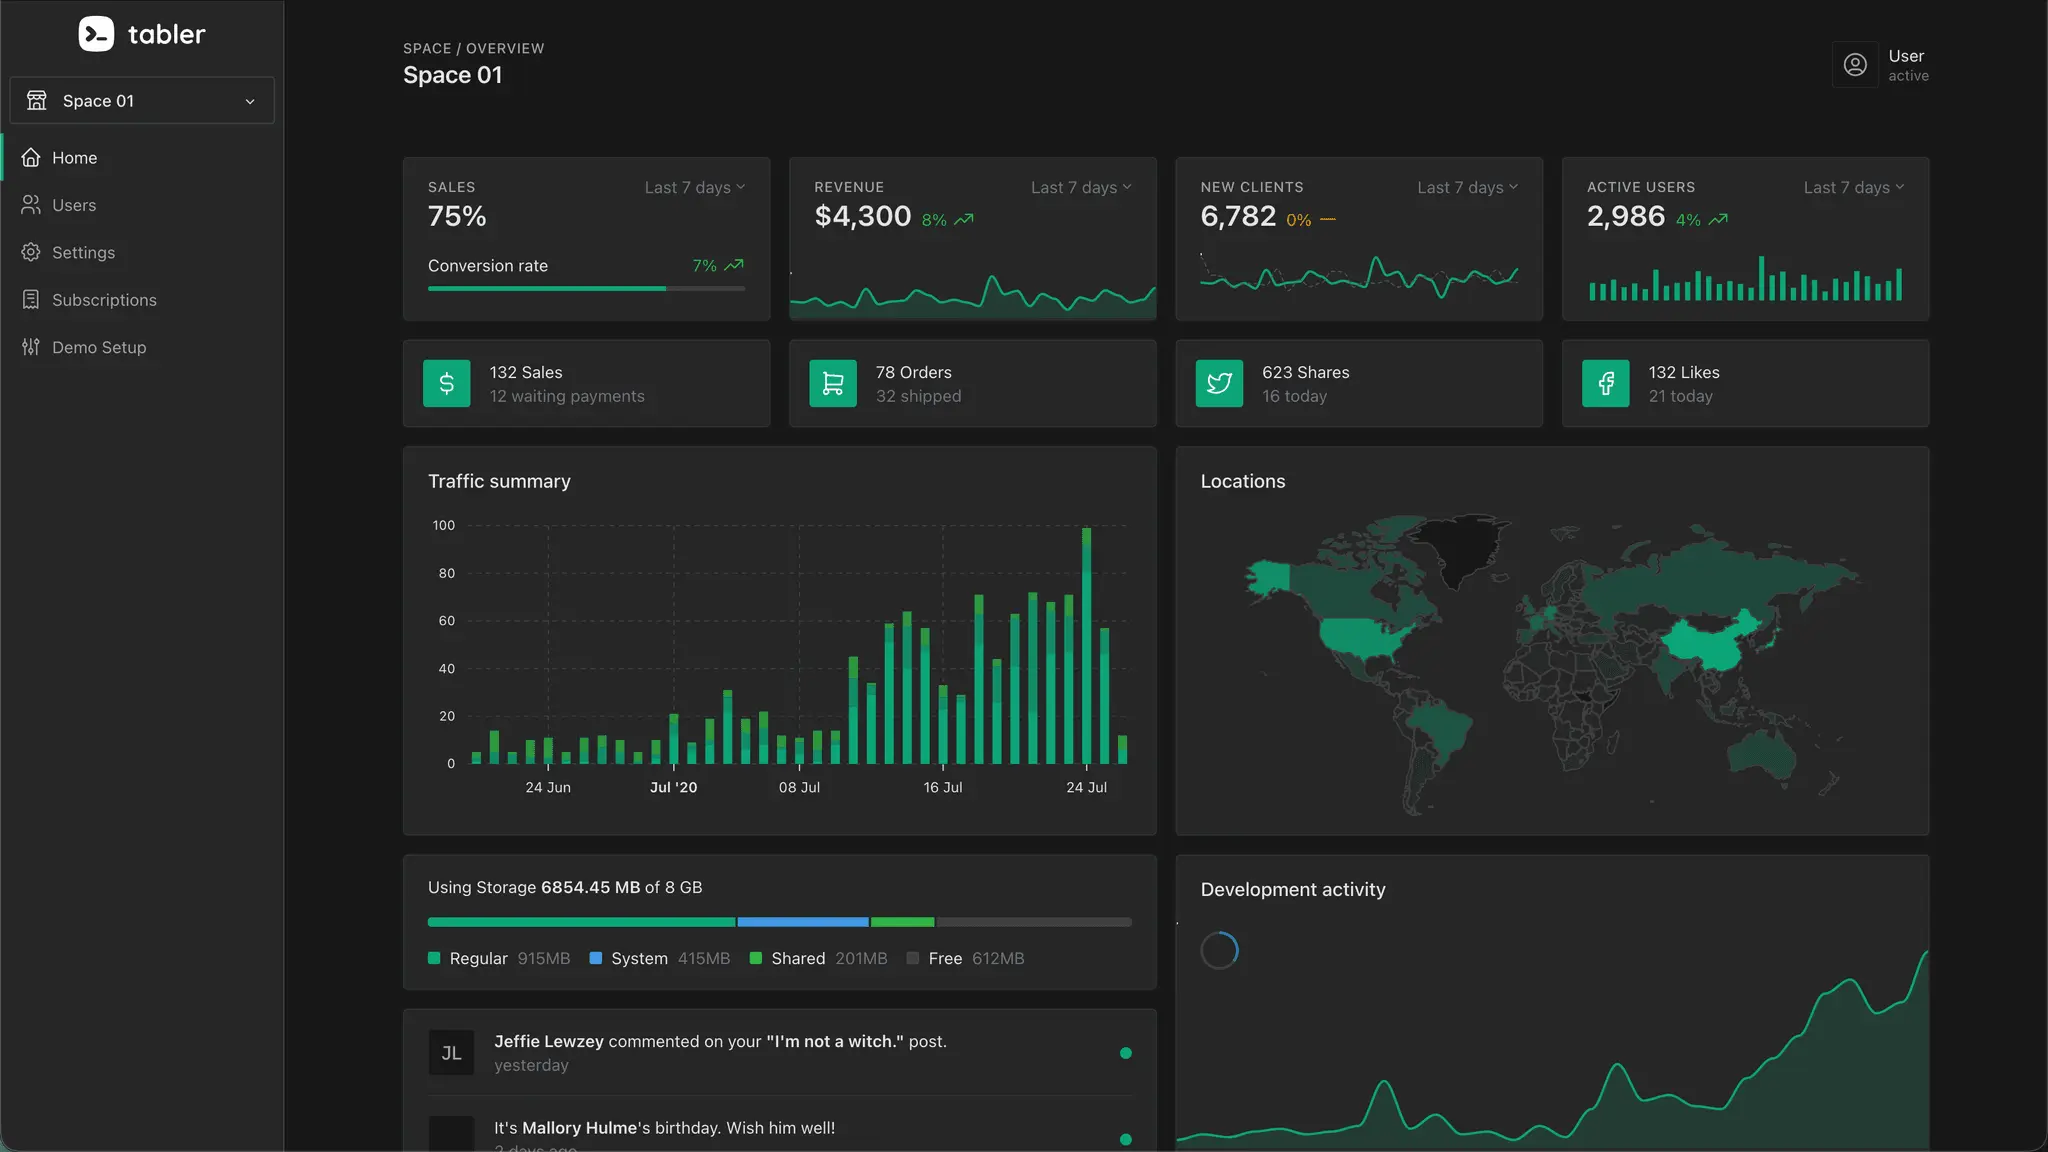
Task: Click the 6854.45 MB storage value
Action: click(590, 887)
